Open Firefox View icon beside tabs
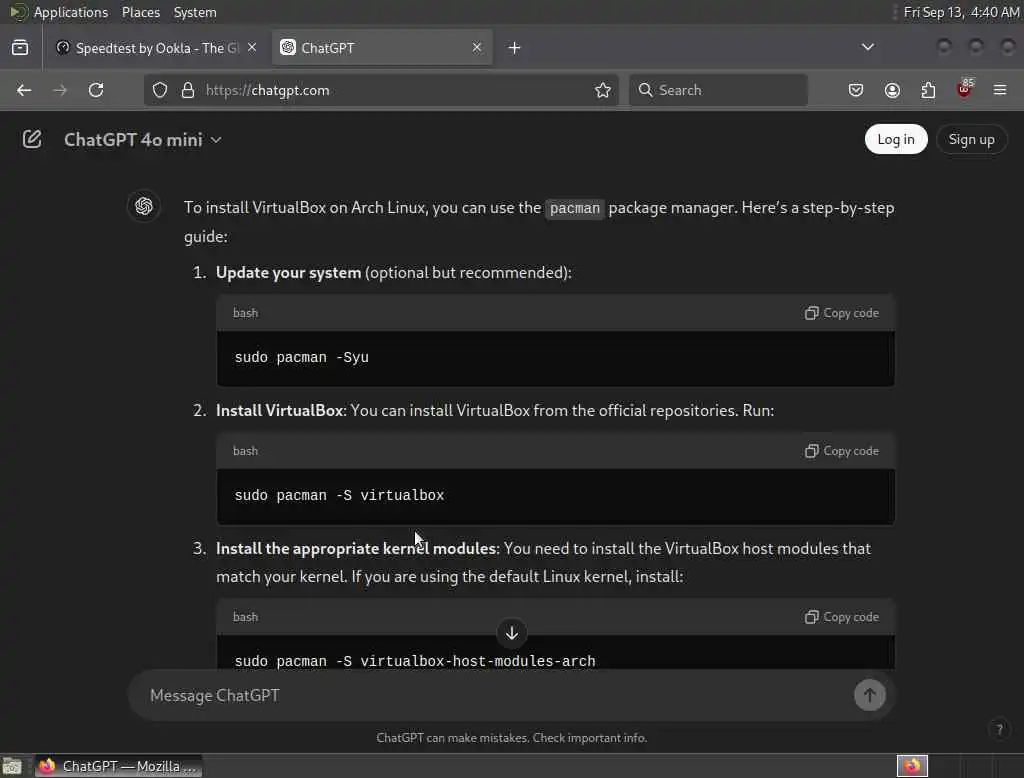This screenshot has height=778, width=1024. (20, 48)
